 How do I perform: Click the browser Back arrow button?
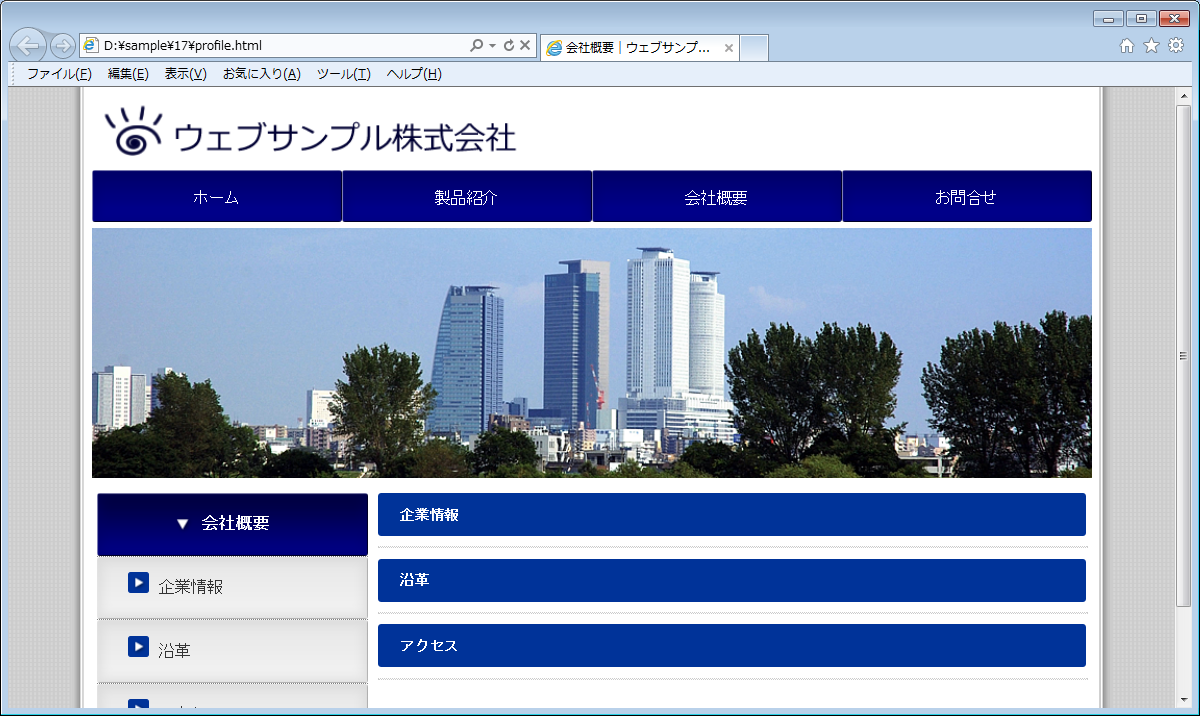click(29, 46)
